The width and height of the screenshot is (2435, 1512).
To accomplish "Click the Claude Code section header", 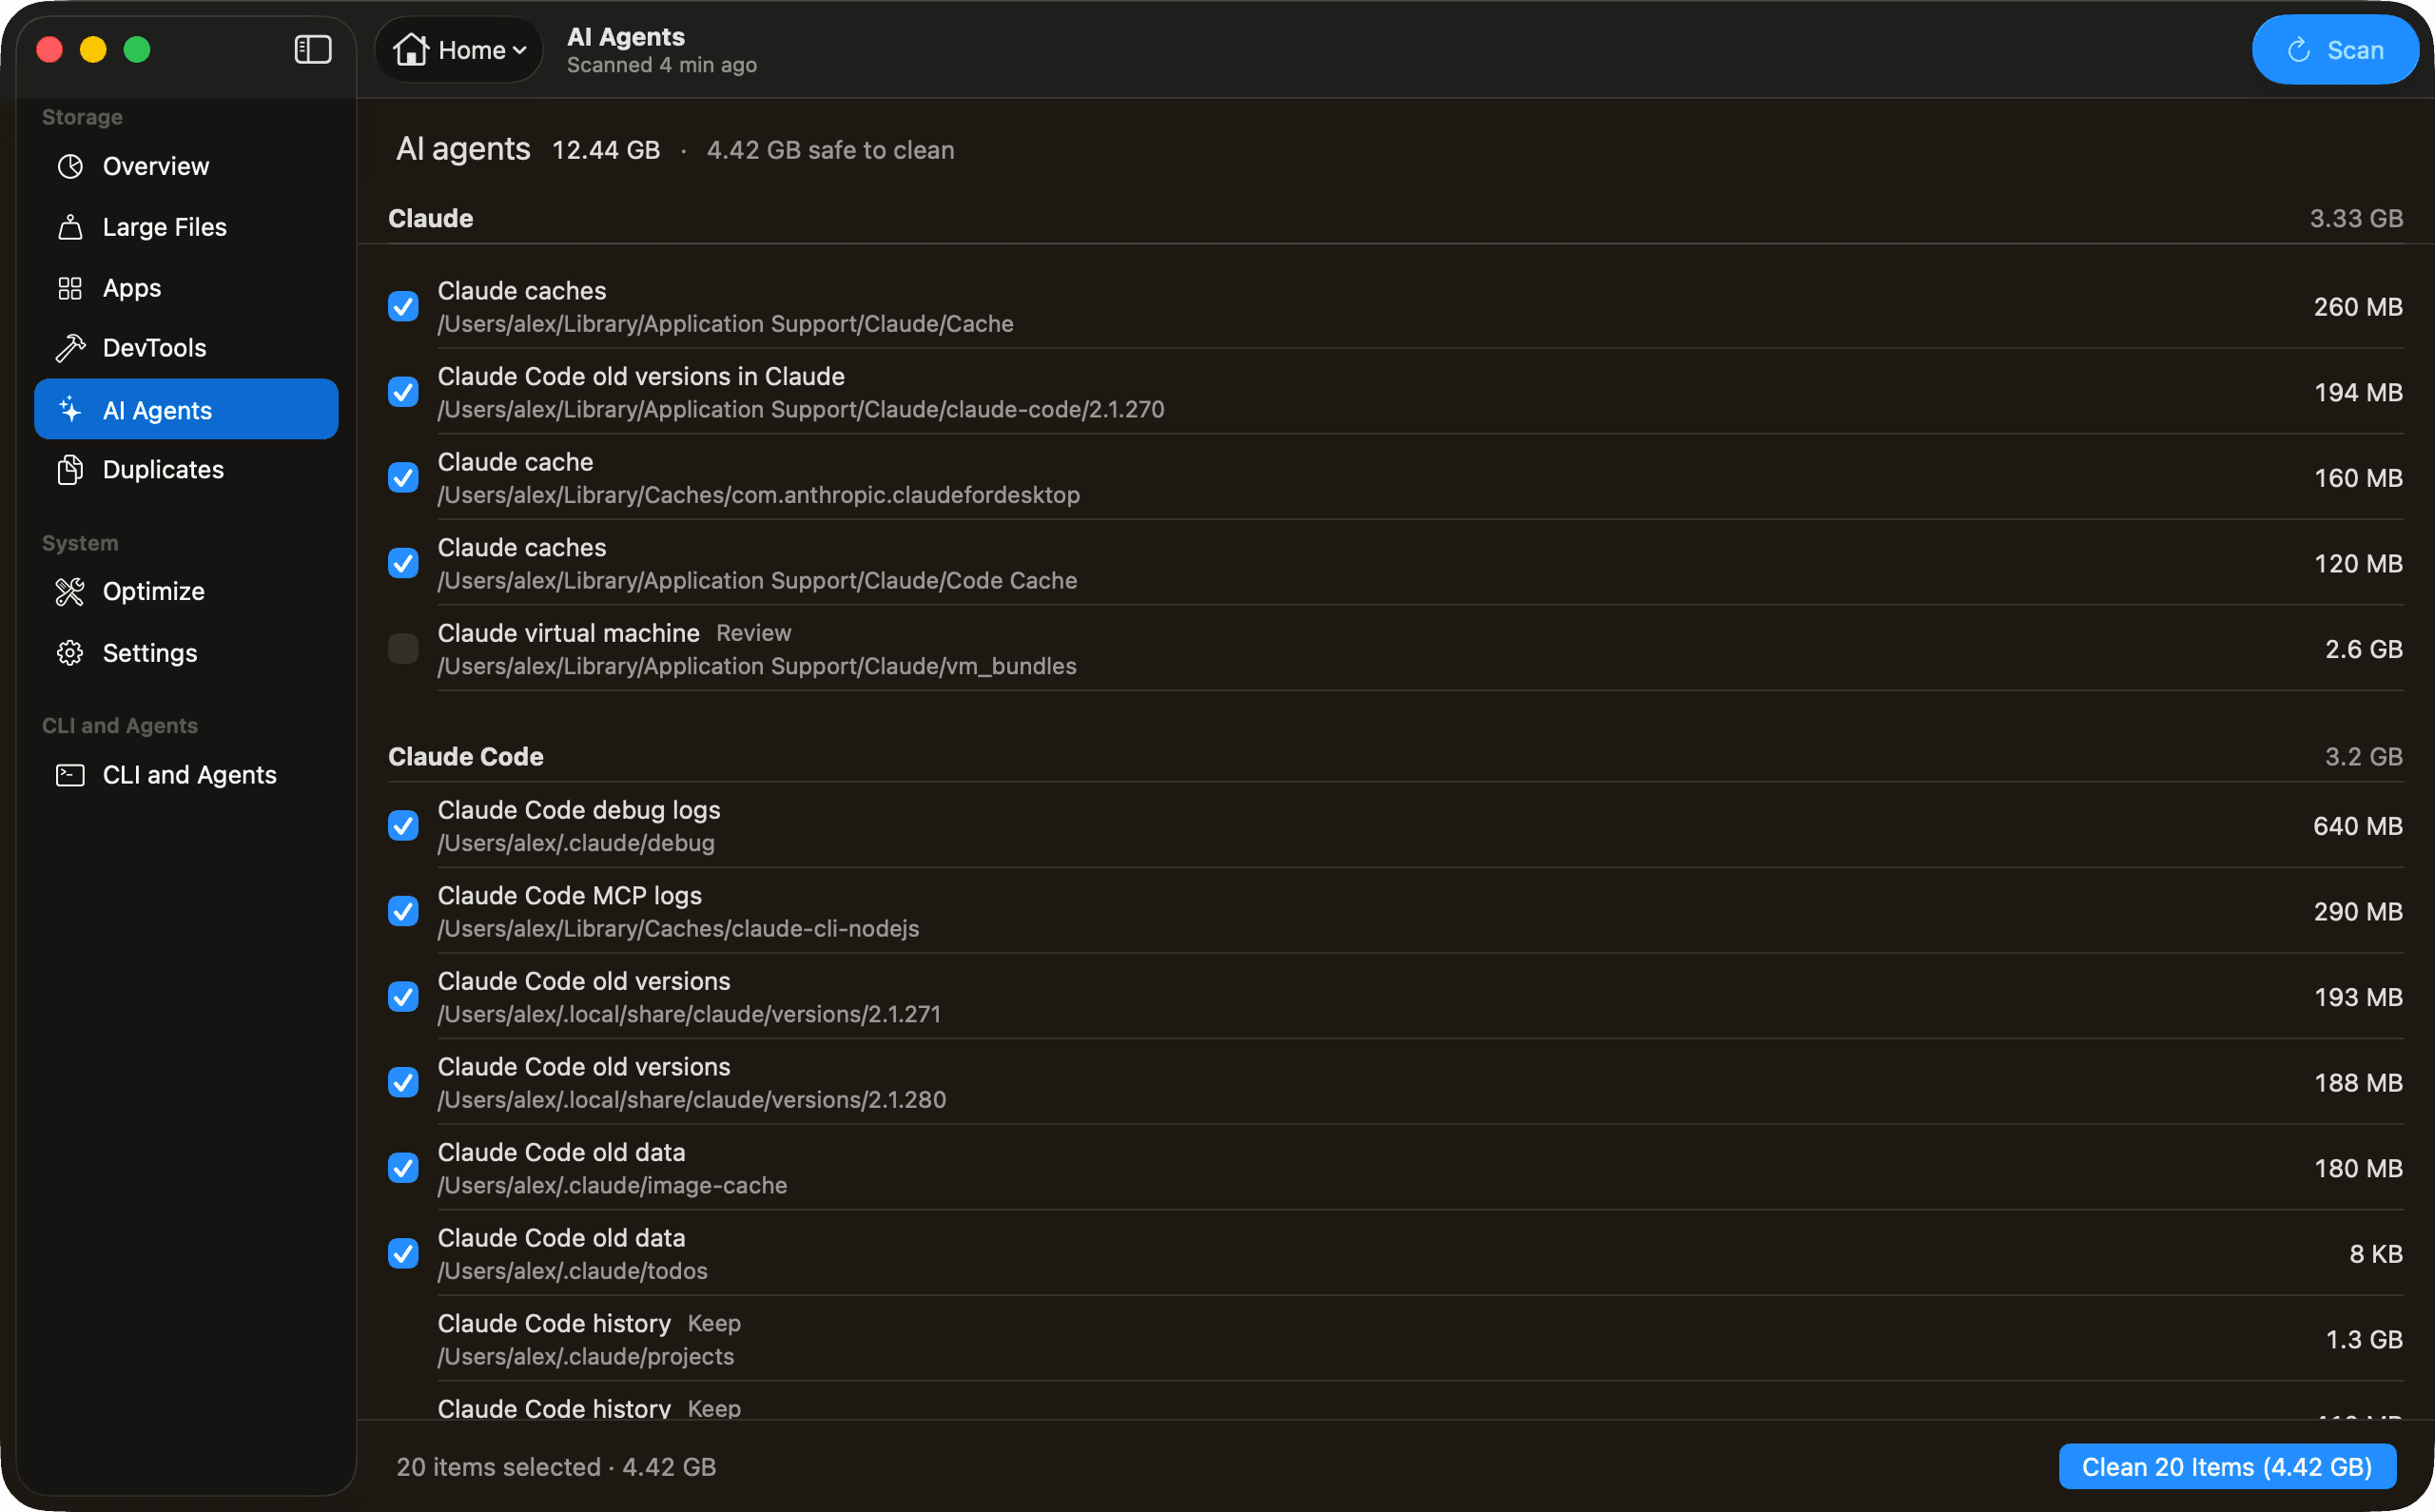I will [466, 757].
